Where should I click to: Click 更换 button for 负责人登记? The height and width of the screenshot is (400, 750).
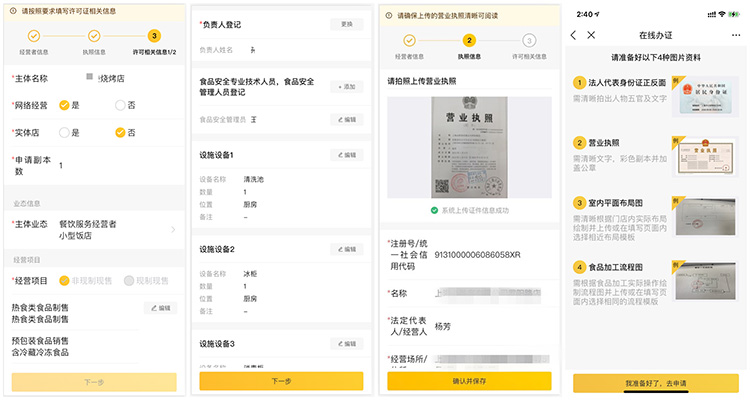pos(347,24)
